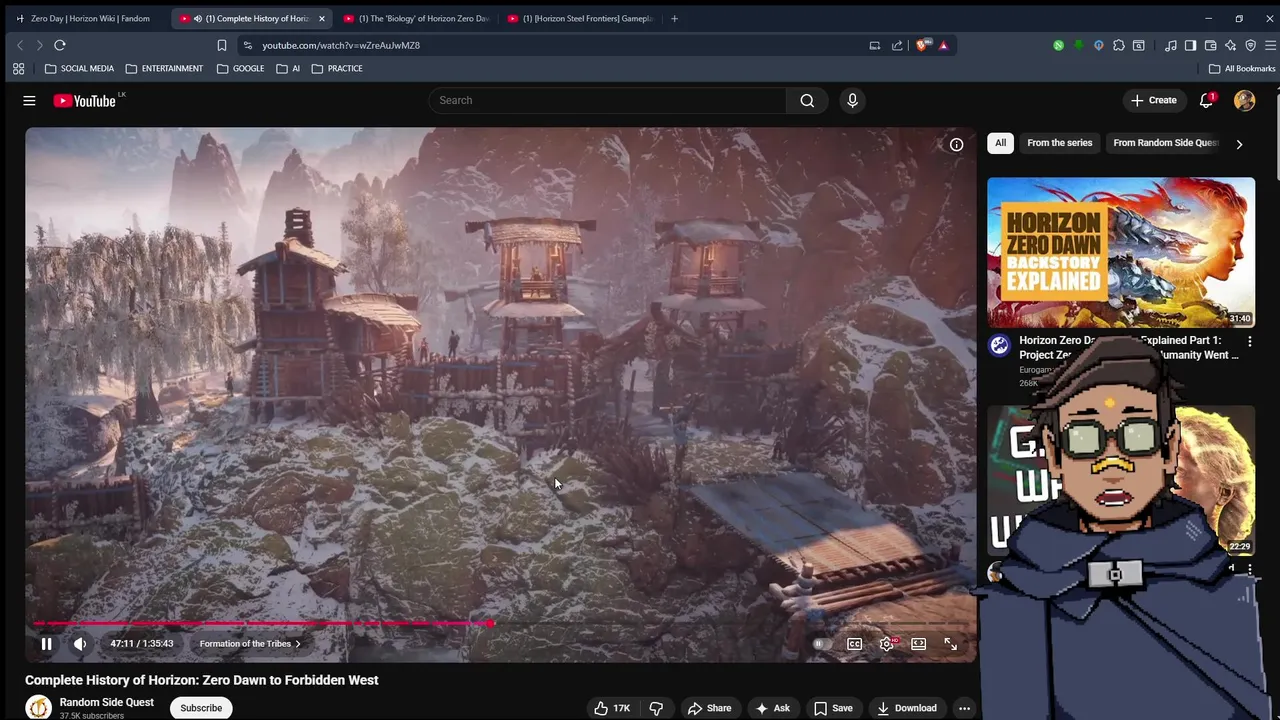
Task: Subscribe to Random Side Quest
Action: (x=201, y=708)
